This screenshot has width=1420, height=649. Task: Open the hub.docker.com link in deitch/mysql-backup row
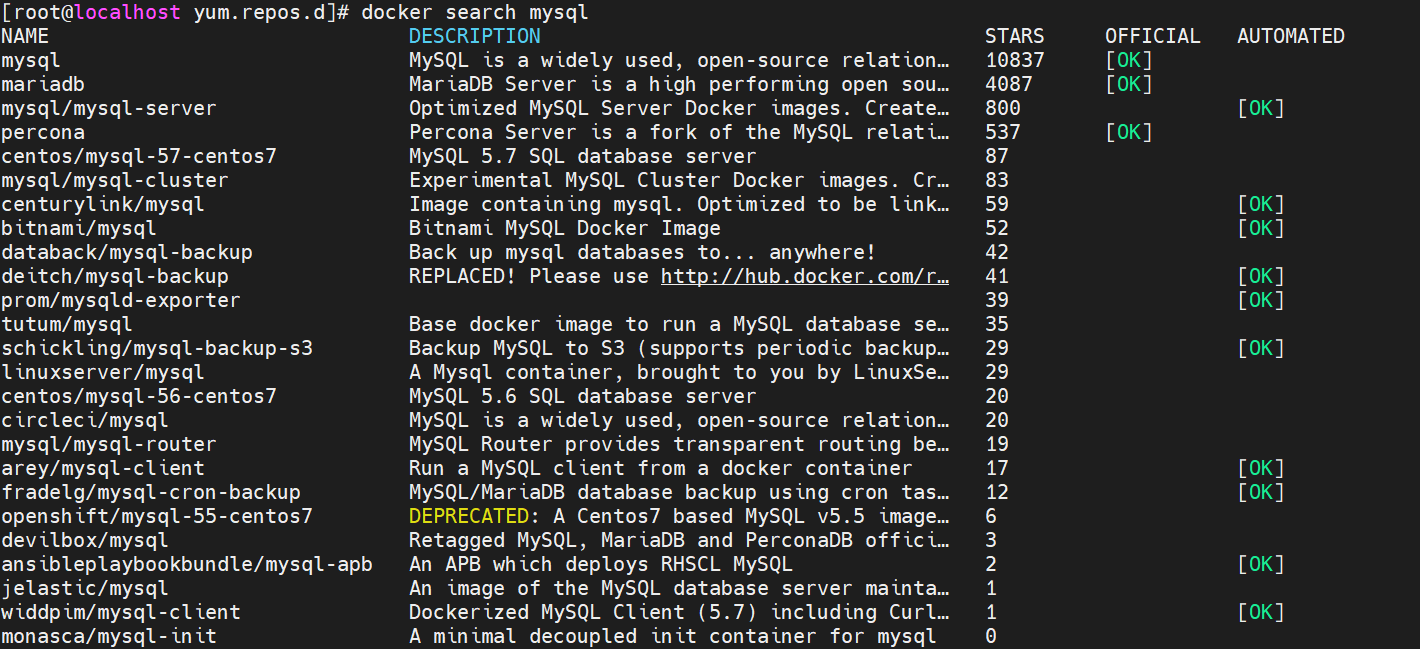(805, 276)
